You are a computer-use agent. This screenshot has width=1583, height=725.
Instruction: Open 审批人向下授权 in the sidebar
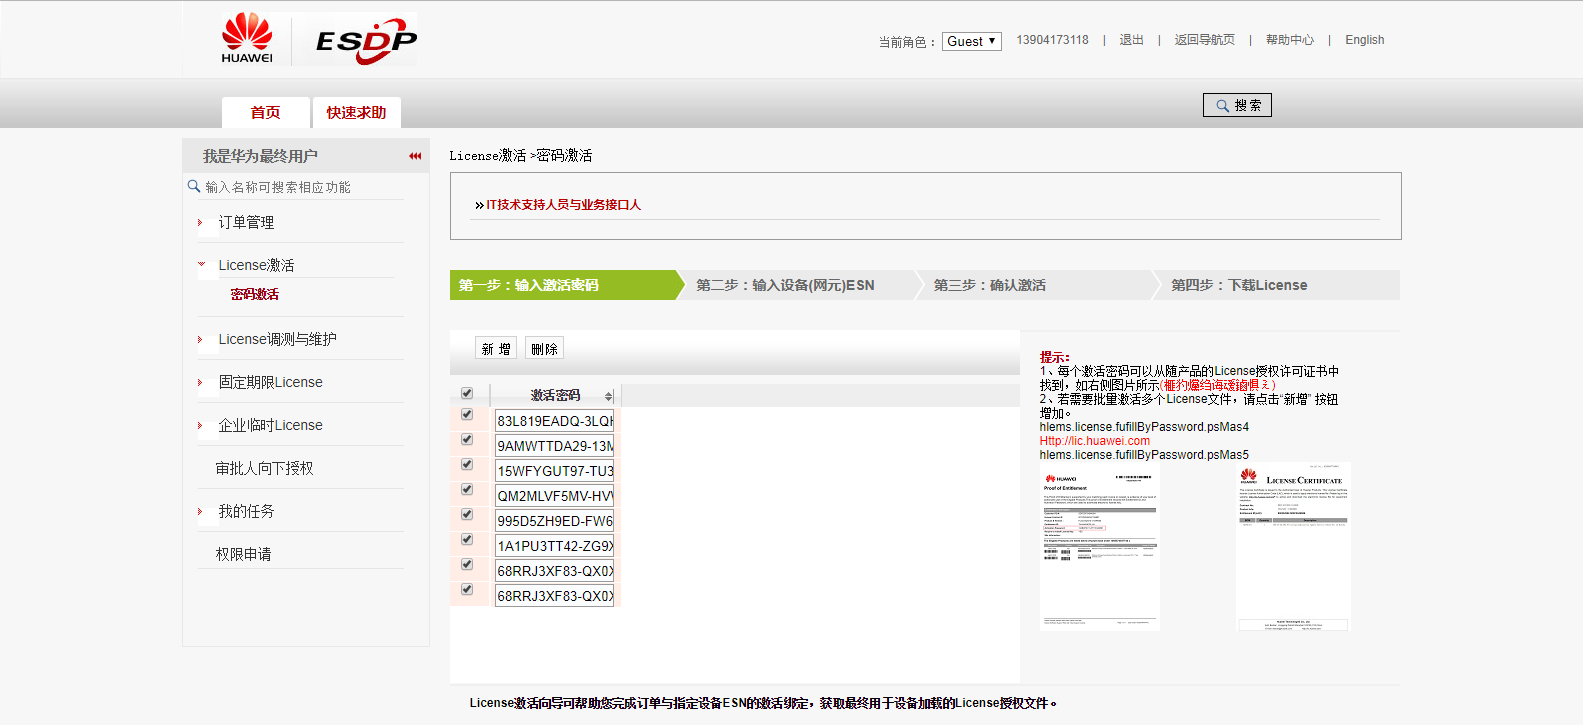(x=264, y=468)
